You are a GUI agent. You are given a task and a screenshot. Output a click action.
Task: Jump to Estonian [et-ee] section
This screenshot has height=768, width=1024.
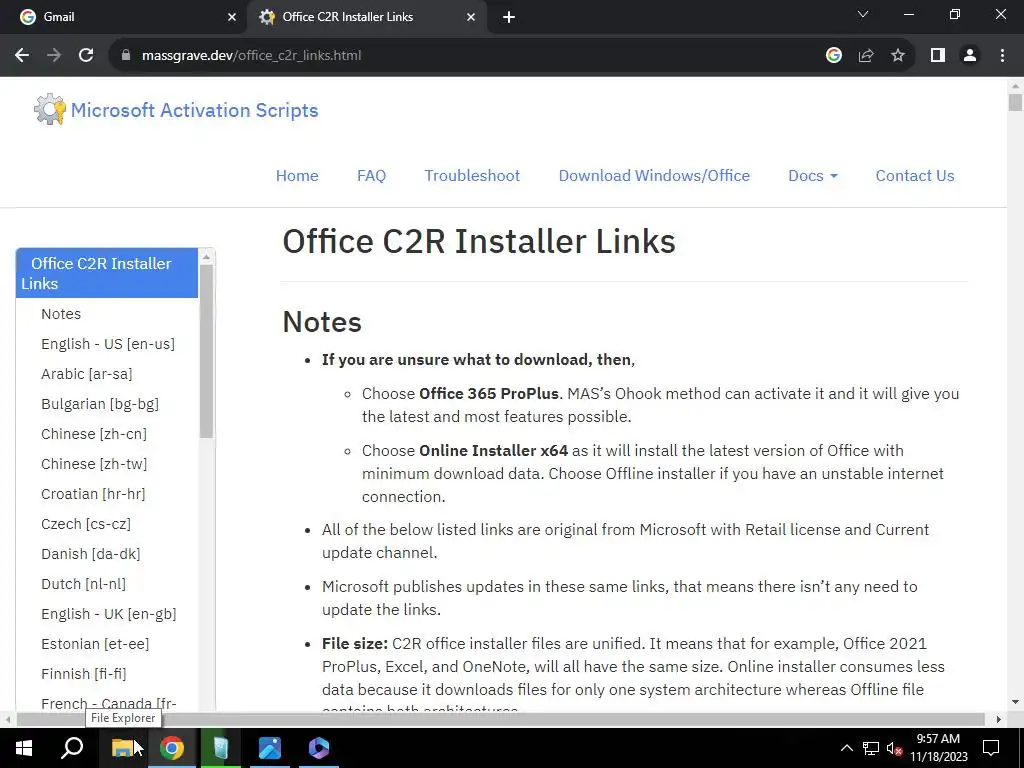[95, 645]
